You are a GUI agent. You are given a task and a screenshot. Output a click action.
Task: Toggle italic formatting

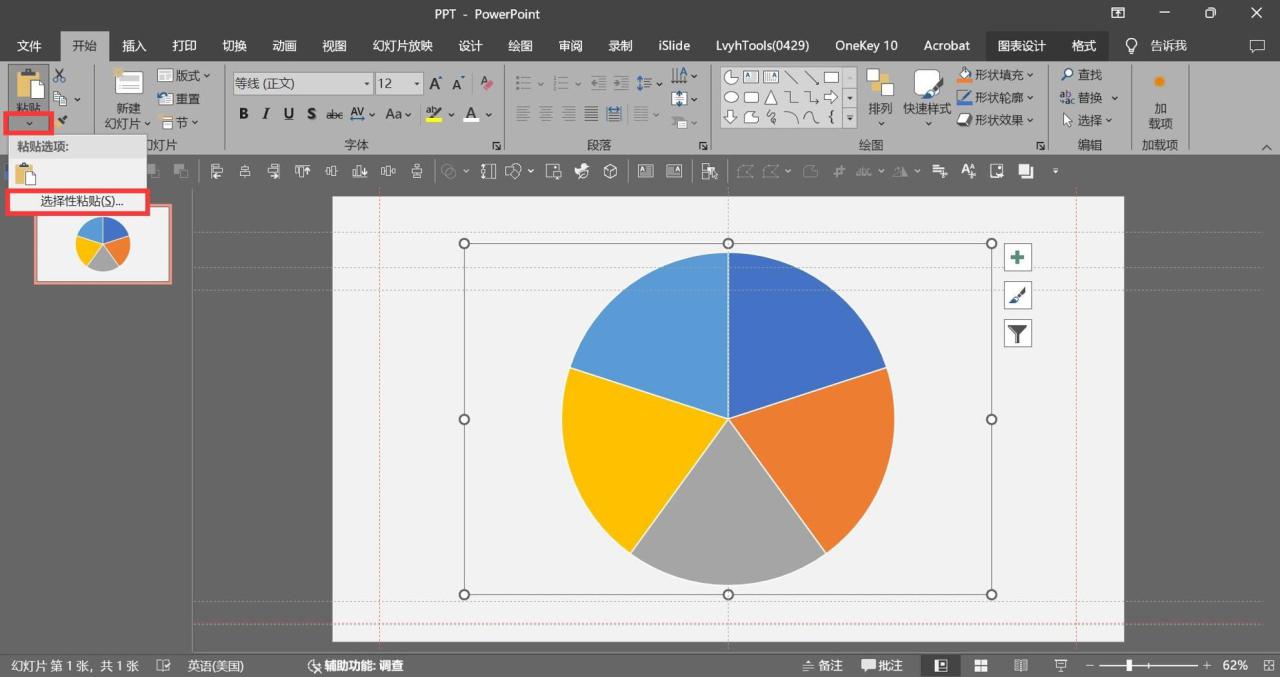click(x=266, y=114)
